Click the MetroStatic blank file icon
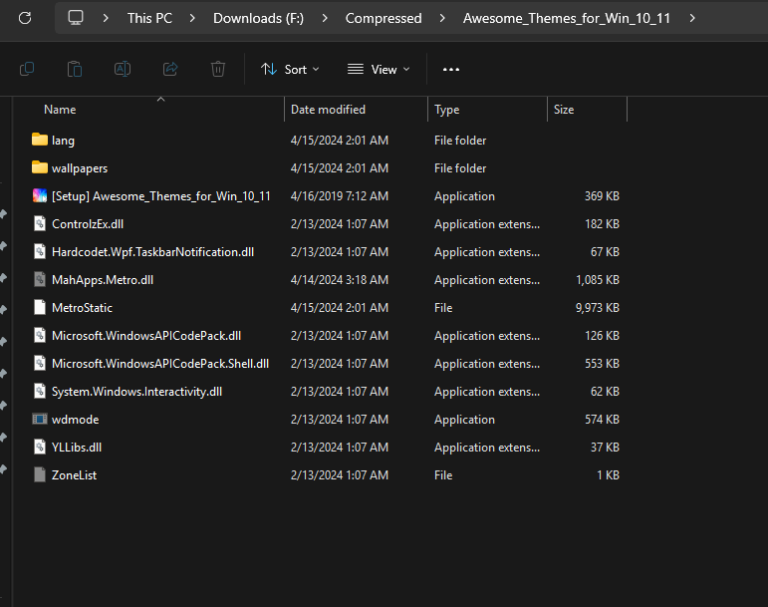 tap(40, 307)
